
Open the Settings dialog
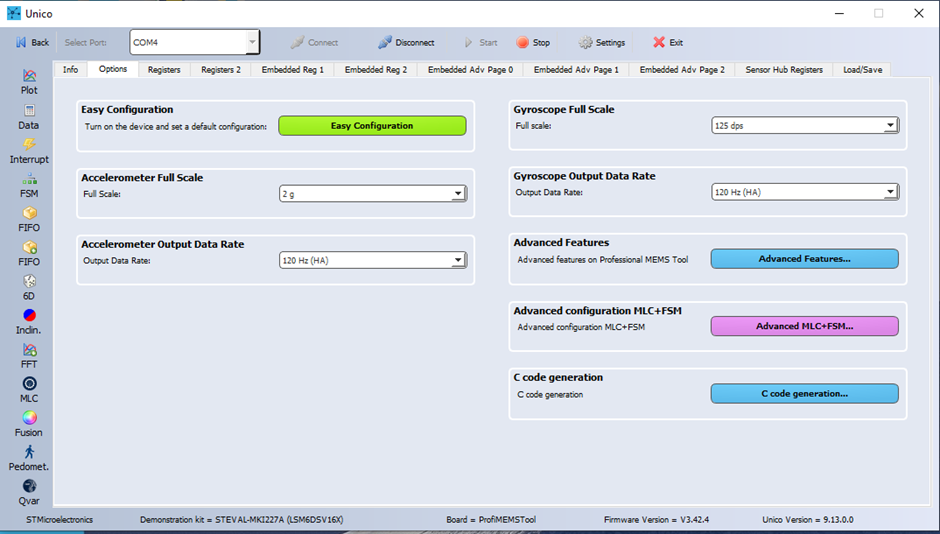[601, 43]
